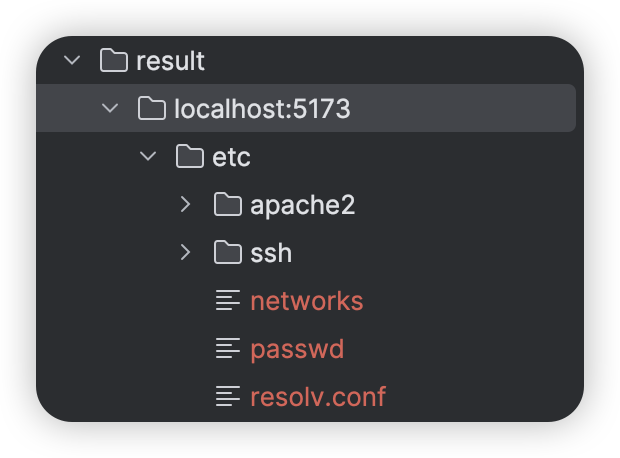620x458 pixels.
Task: Select the result tree label
Action: pyautogui.click(x=170, y=61)
